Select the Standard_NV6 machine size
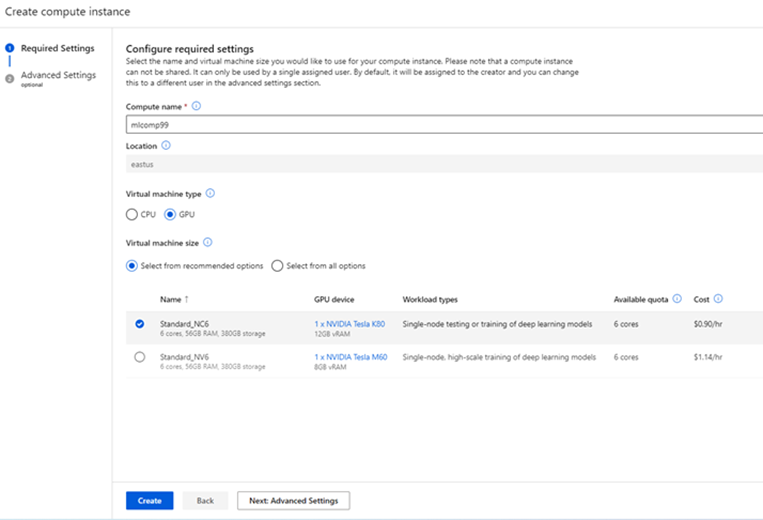 139,357
